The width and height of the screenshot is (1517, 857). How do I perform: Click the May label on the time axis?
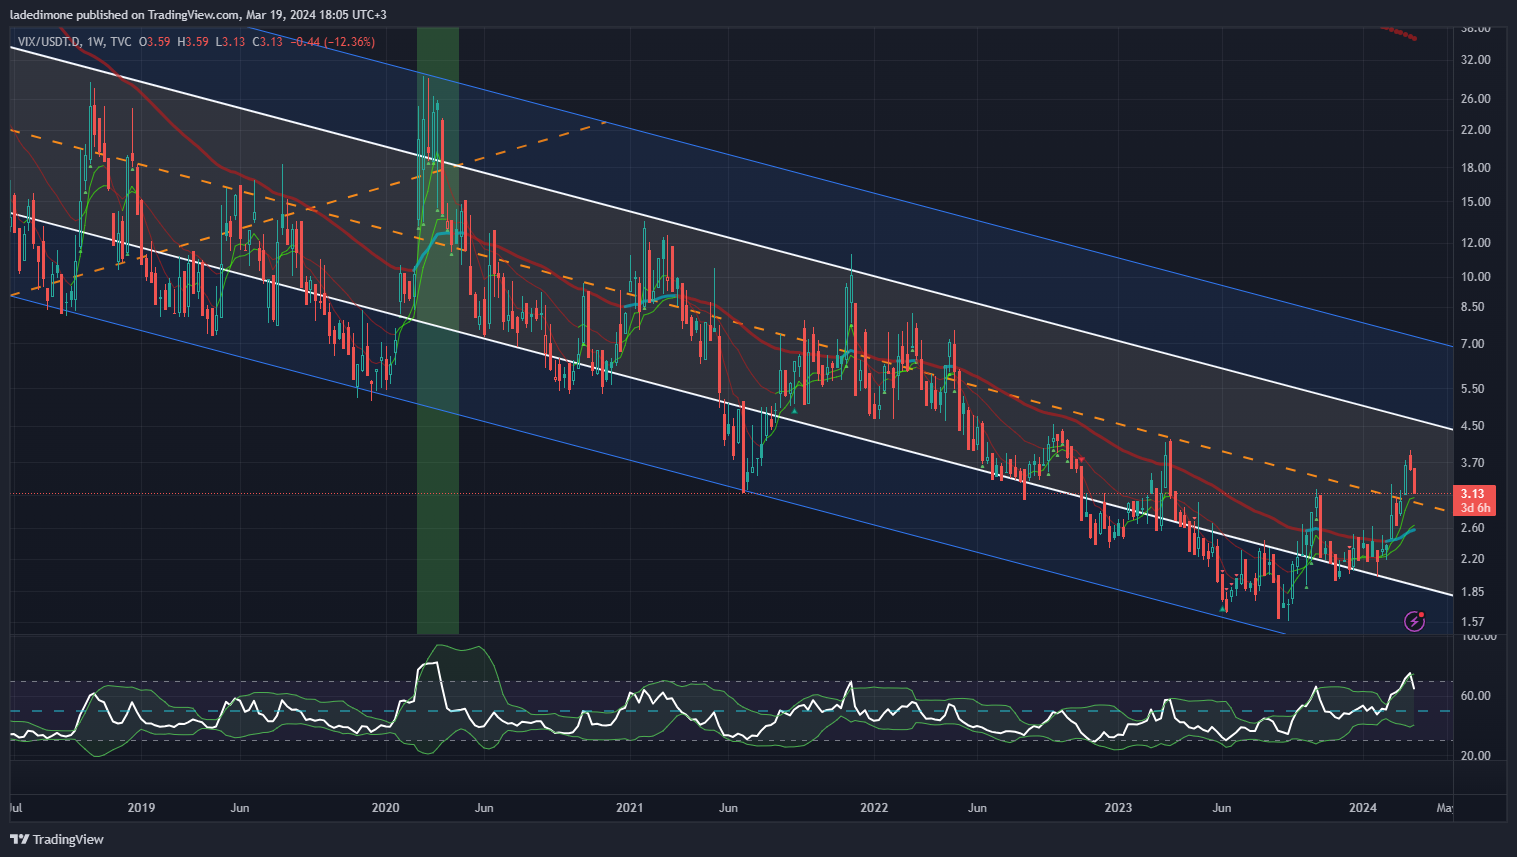tap(1445, 808)
